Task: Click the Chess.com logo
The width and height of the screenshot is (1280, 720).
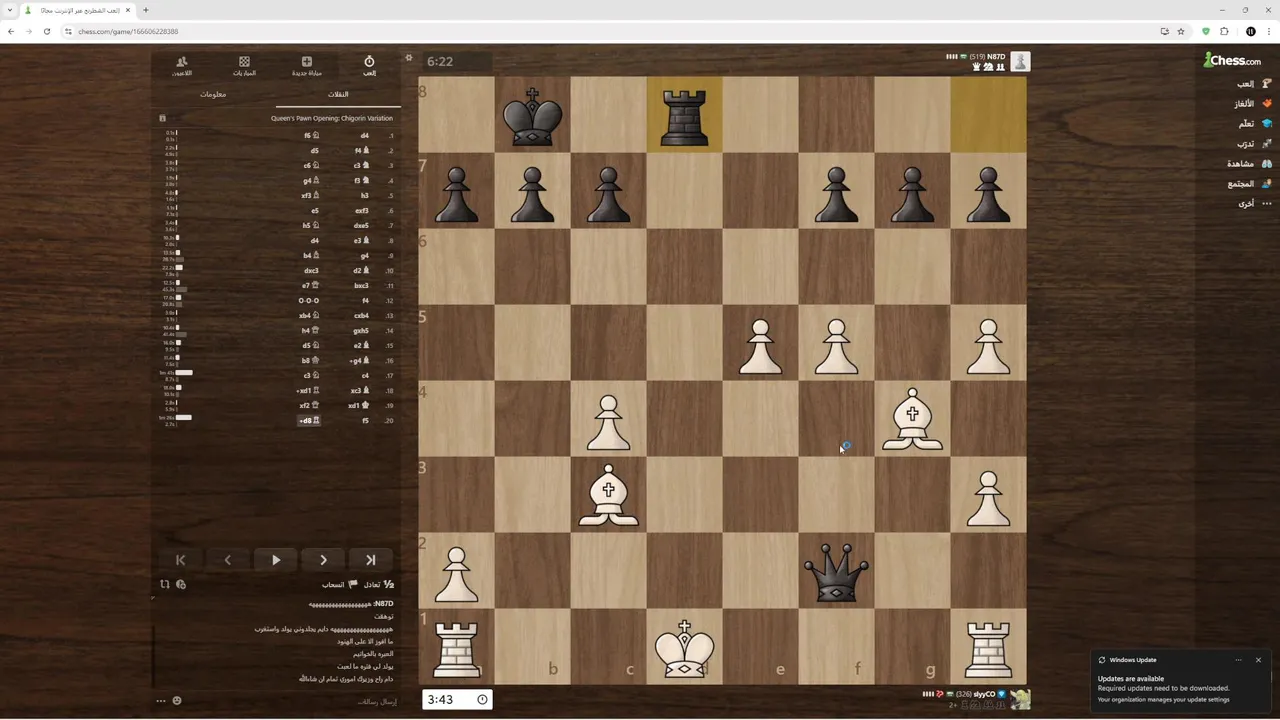Action: click(x=1232, y=60)
